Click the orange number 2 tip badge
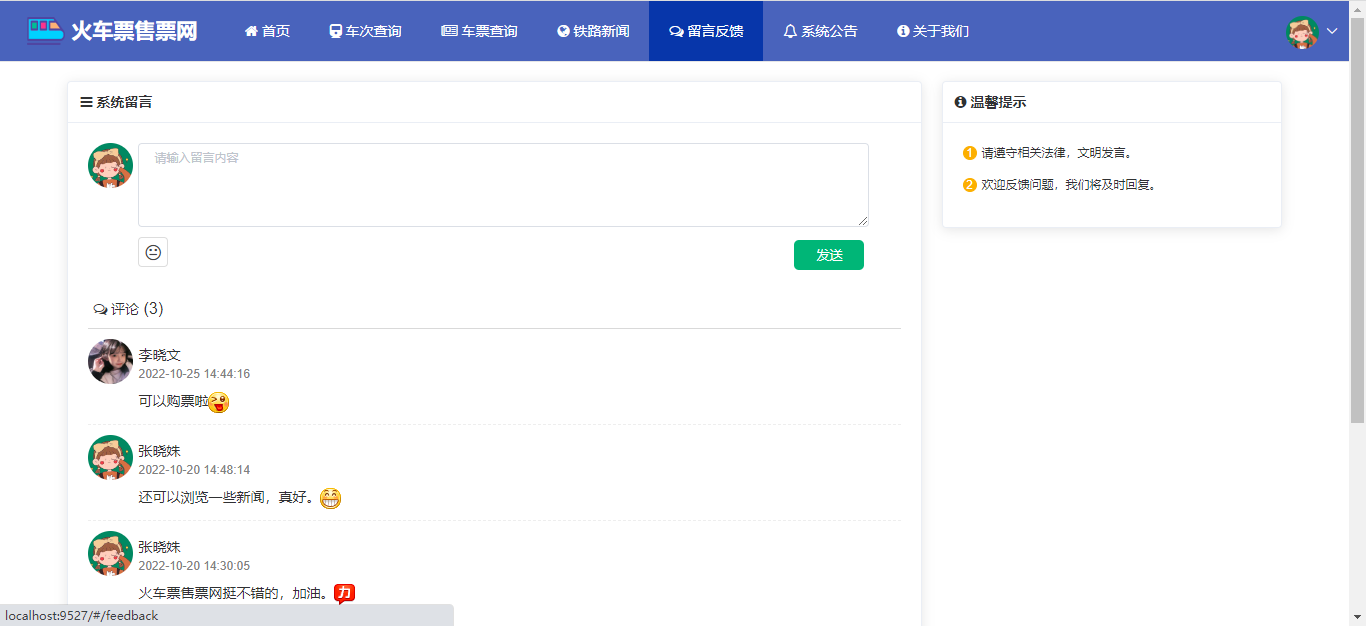1366x626 pixels. click(969, 185)
